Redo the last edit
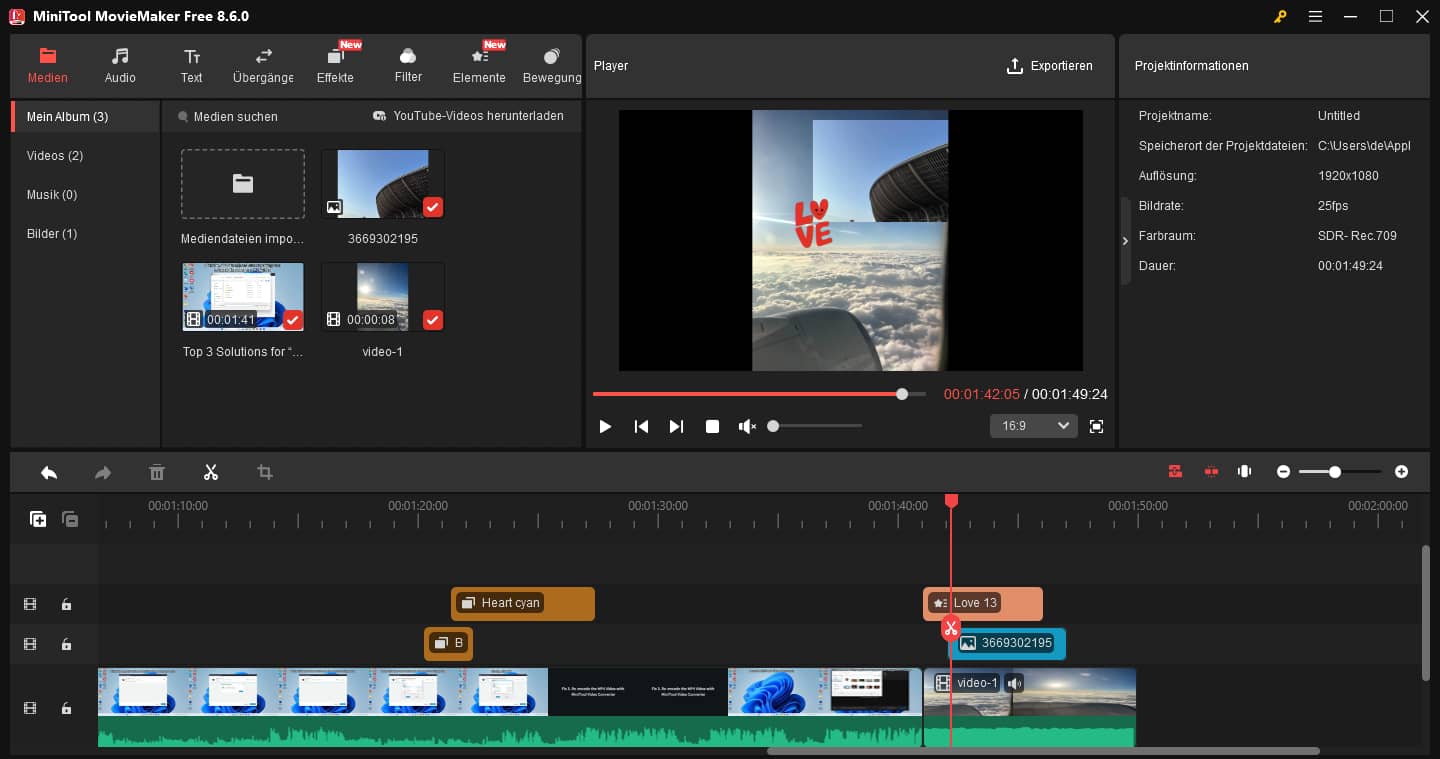 pyautogui.click(x=102, y=471)
